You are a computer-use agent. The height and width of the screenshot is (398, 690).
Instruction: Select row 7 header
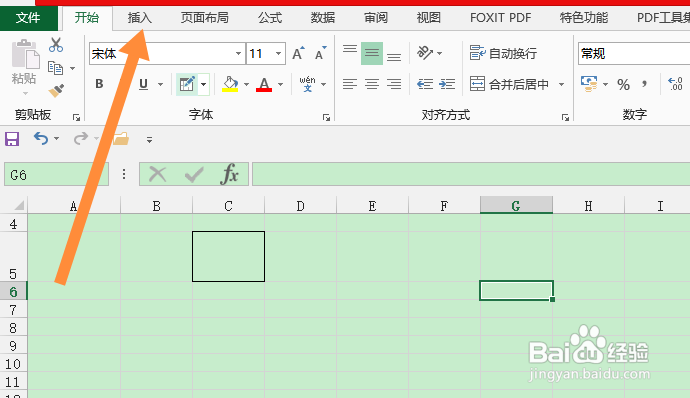(13, 310)
